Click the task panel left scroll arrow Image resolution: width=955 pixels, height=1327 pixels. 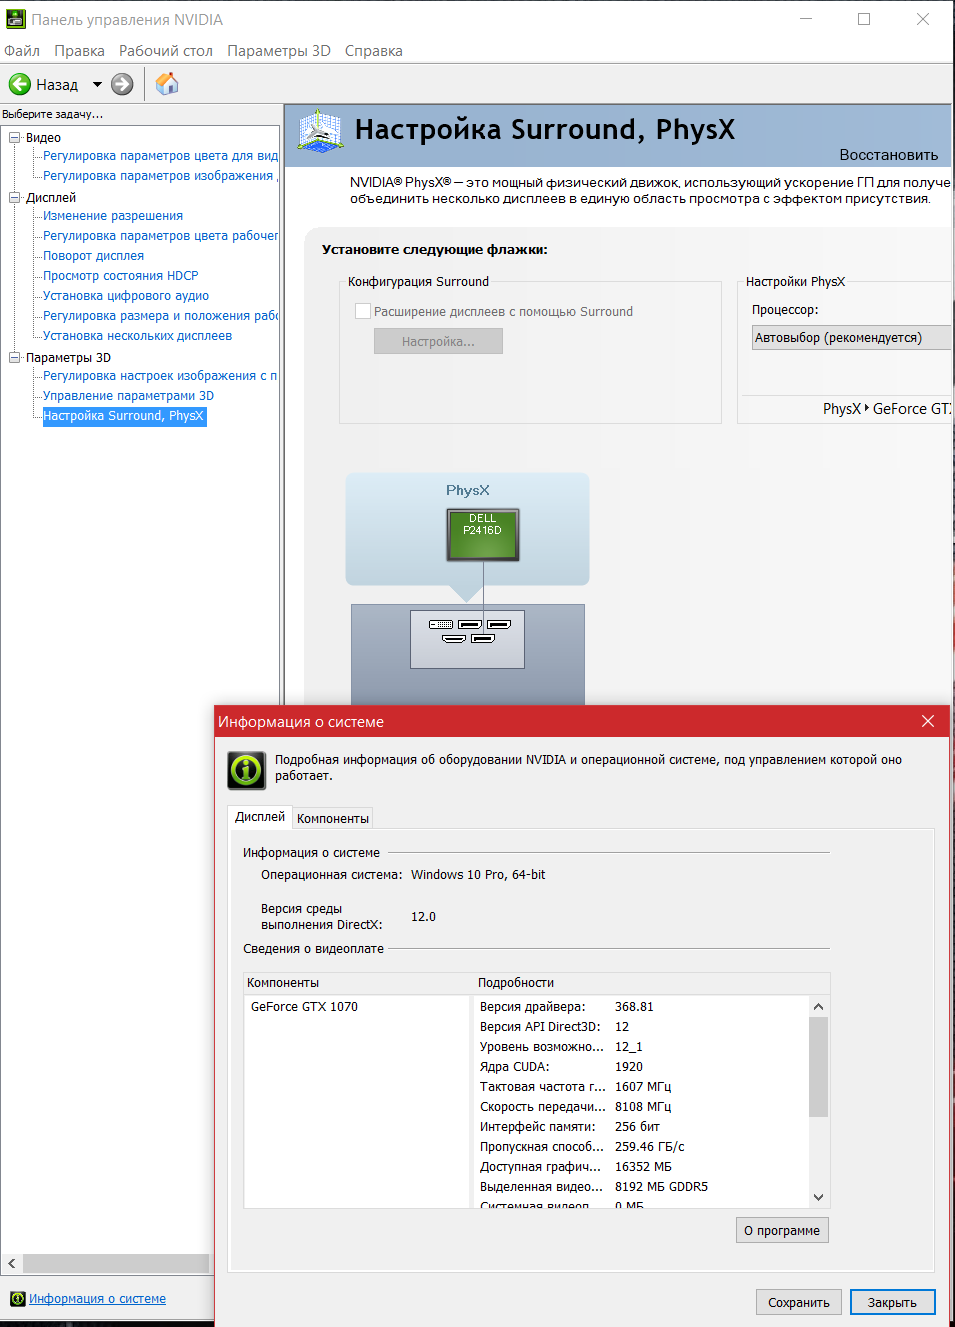(x=12, y=1264)
